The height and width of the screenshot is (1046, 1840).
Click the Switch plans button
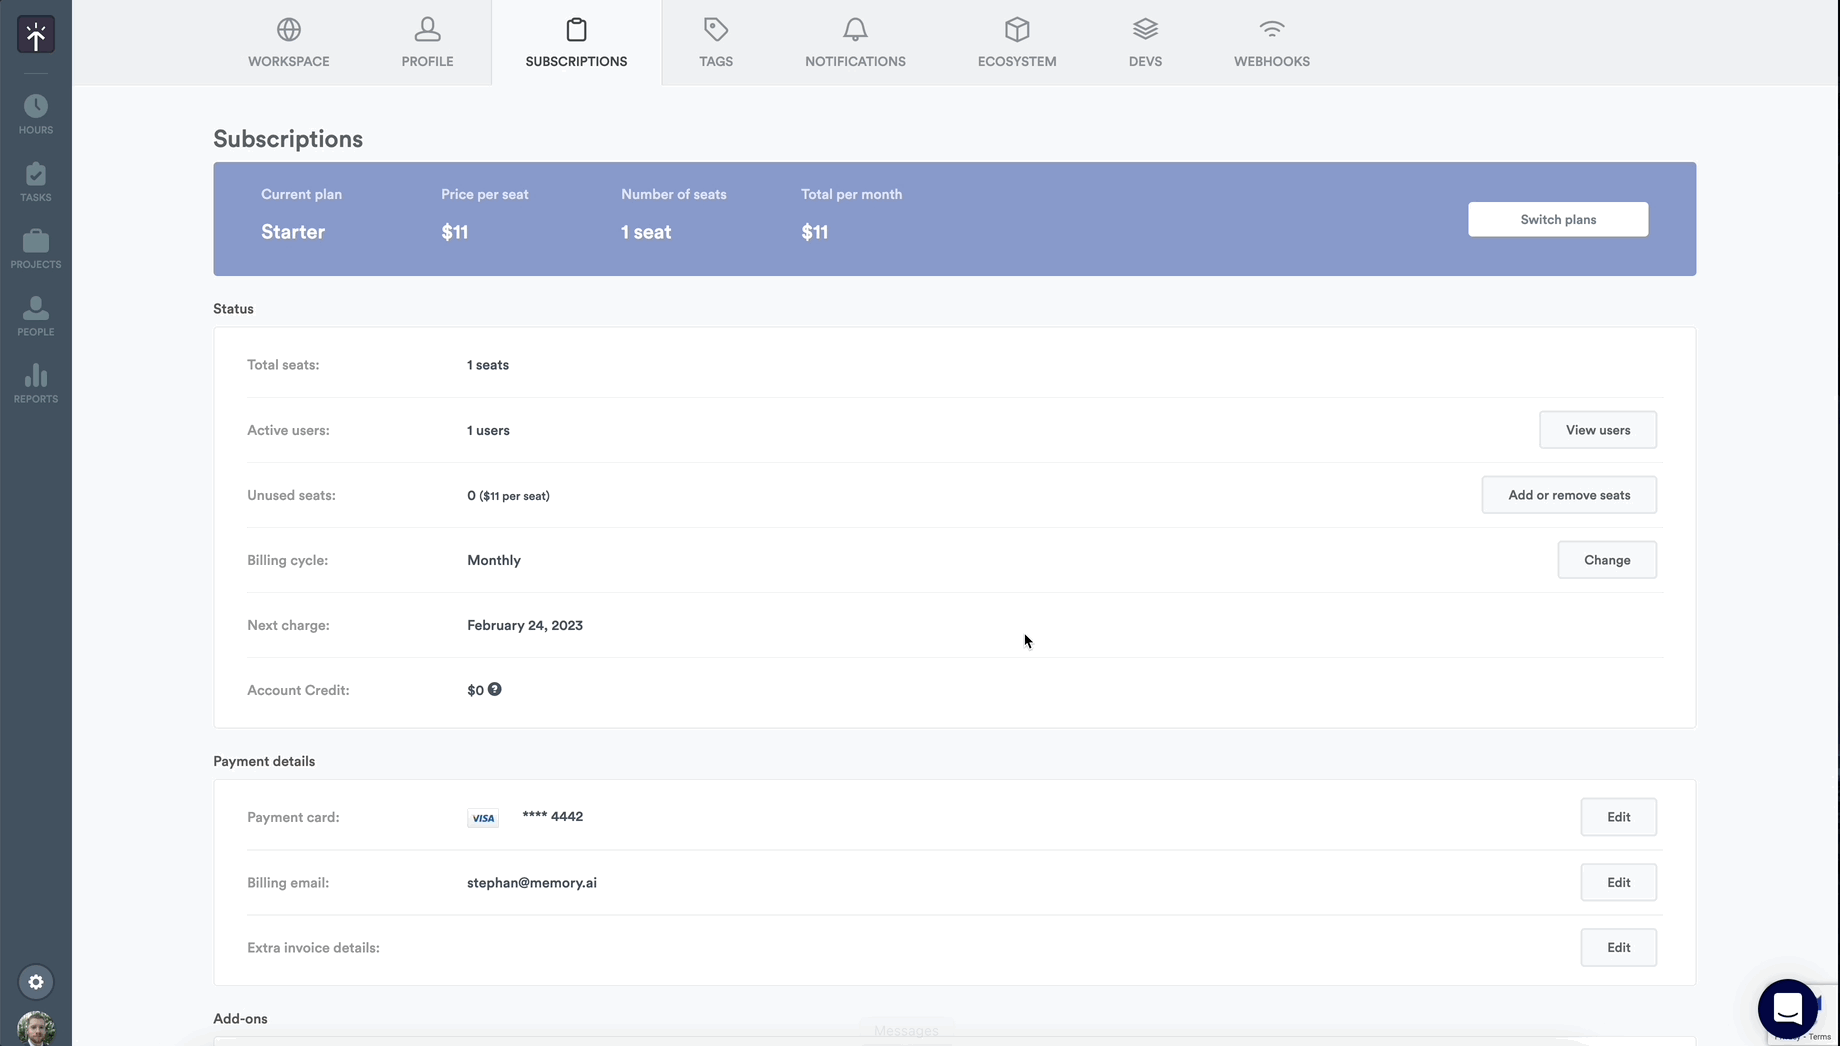pos(1557,219)
